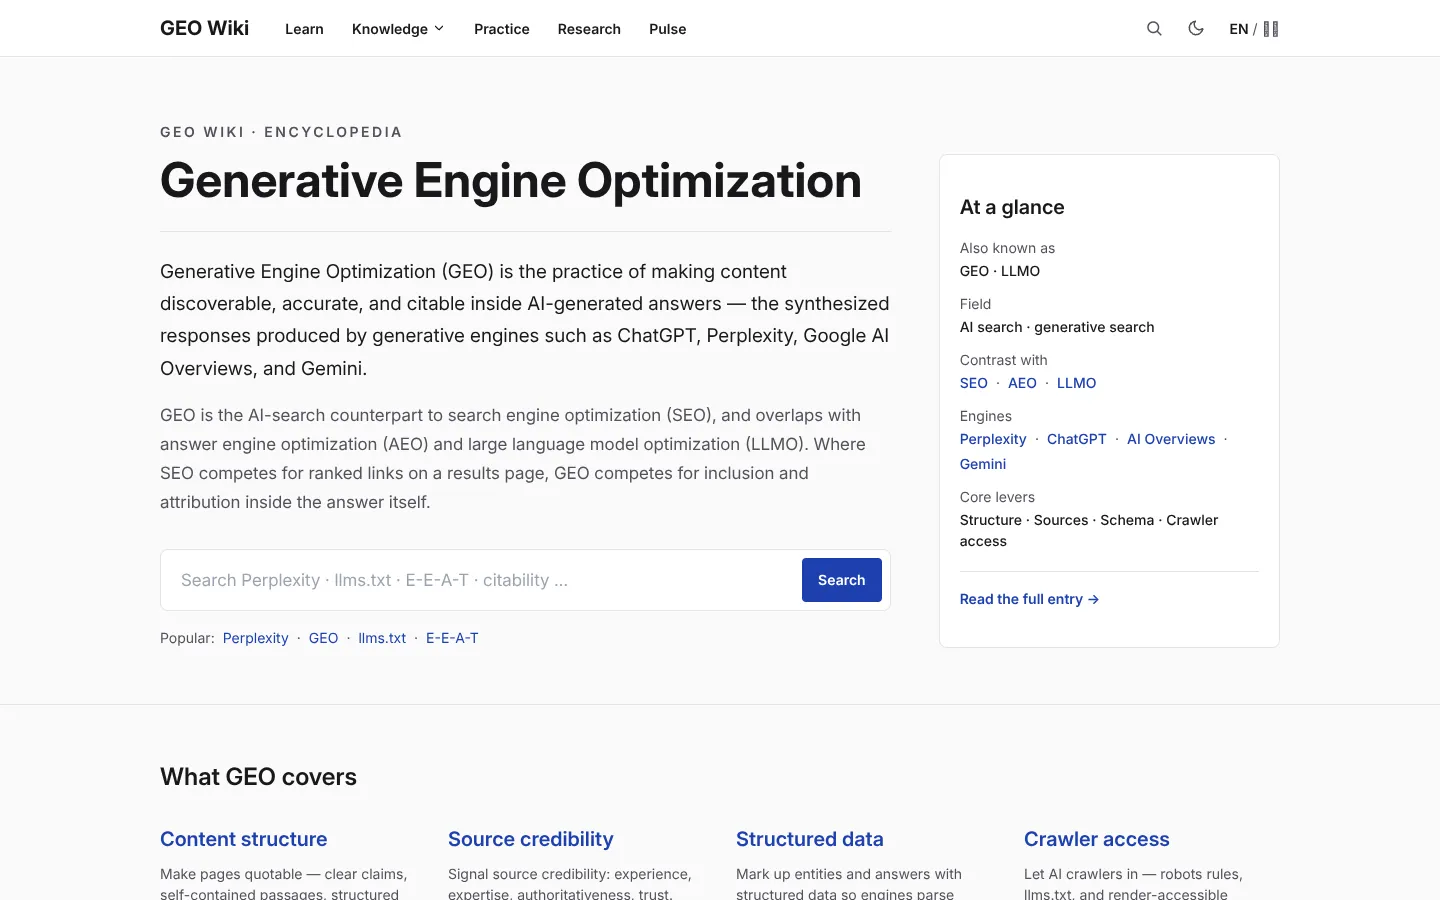Open Gemini link under Engines
The width and height of the screenshot is (1440, 900).
[x=983, y=464]
